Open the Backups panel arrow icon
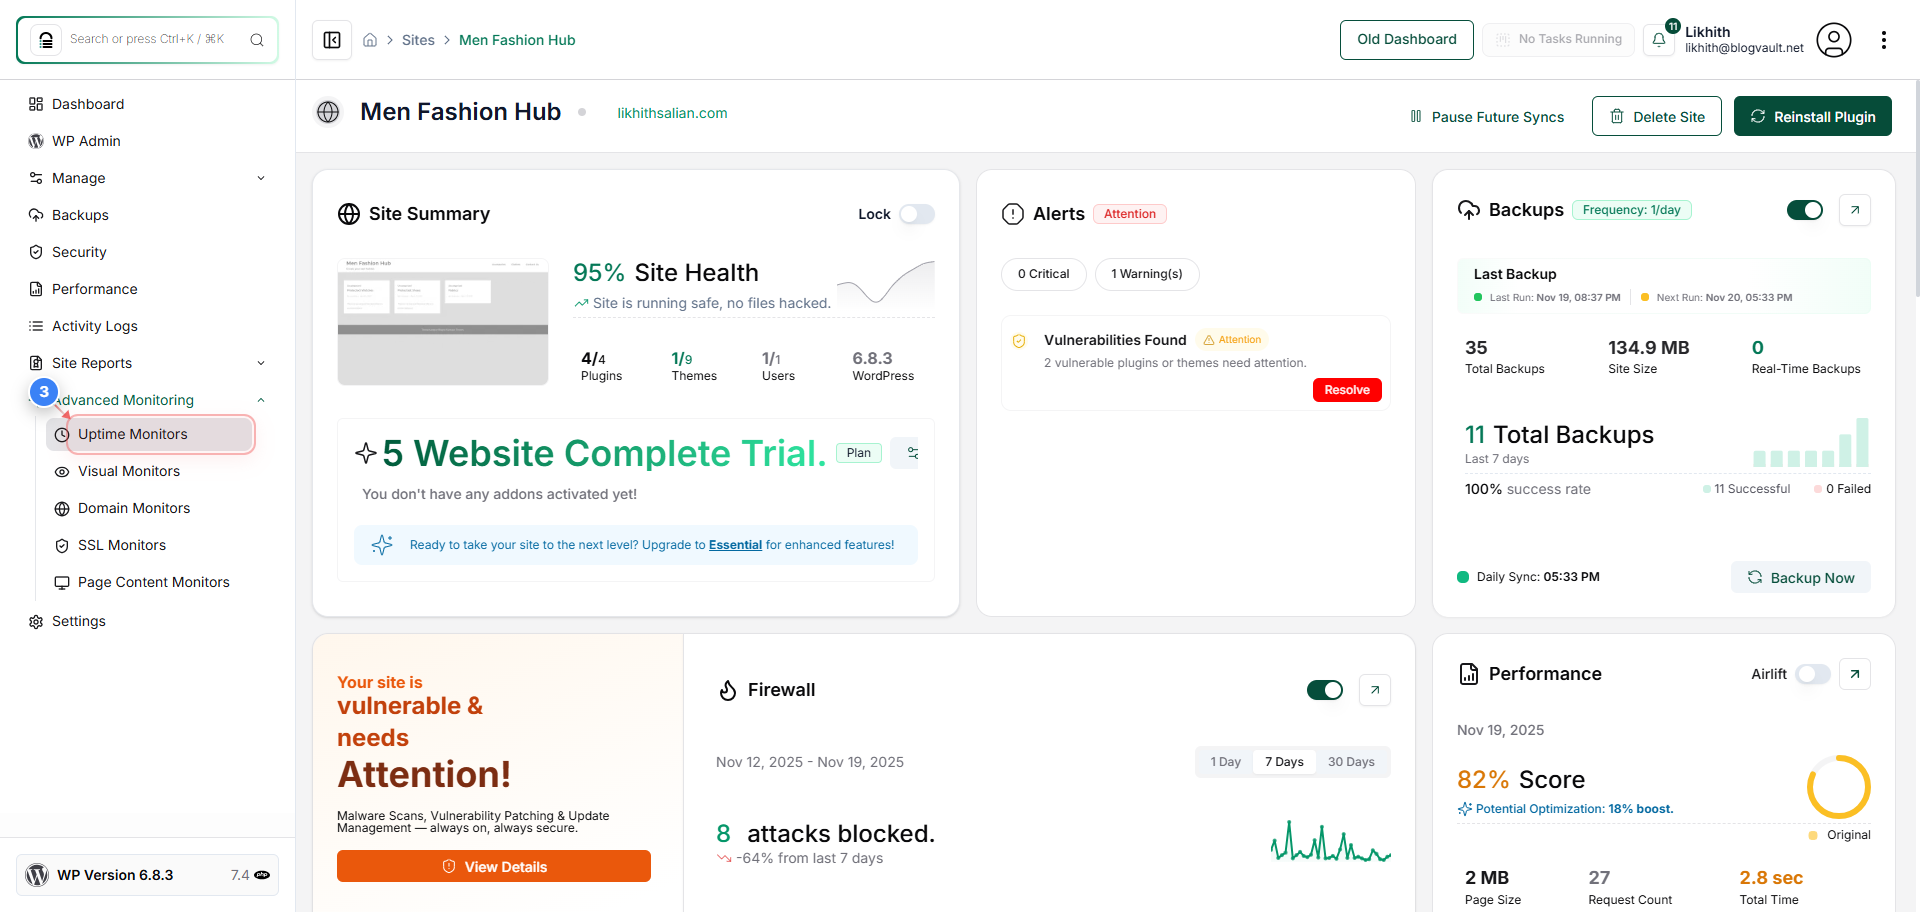 [1855, 210]
